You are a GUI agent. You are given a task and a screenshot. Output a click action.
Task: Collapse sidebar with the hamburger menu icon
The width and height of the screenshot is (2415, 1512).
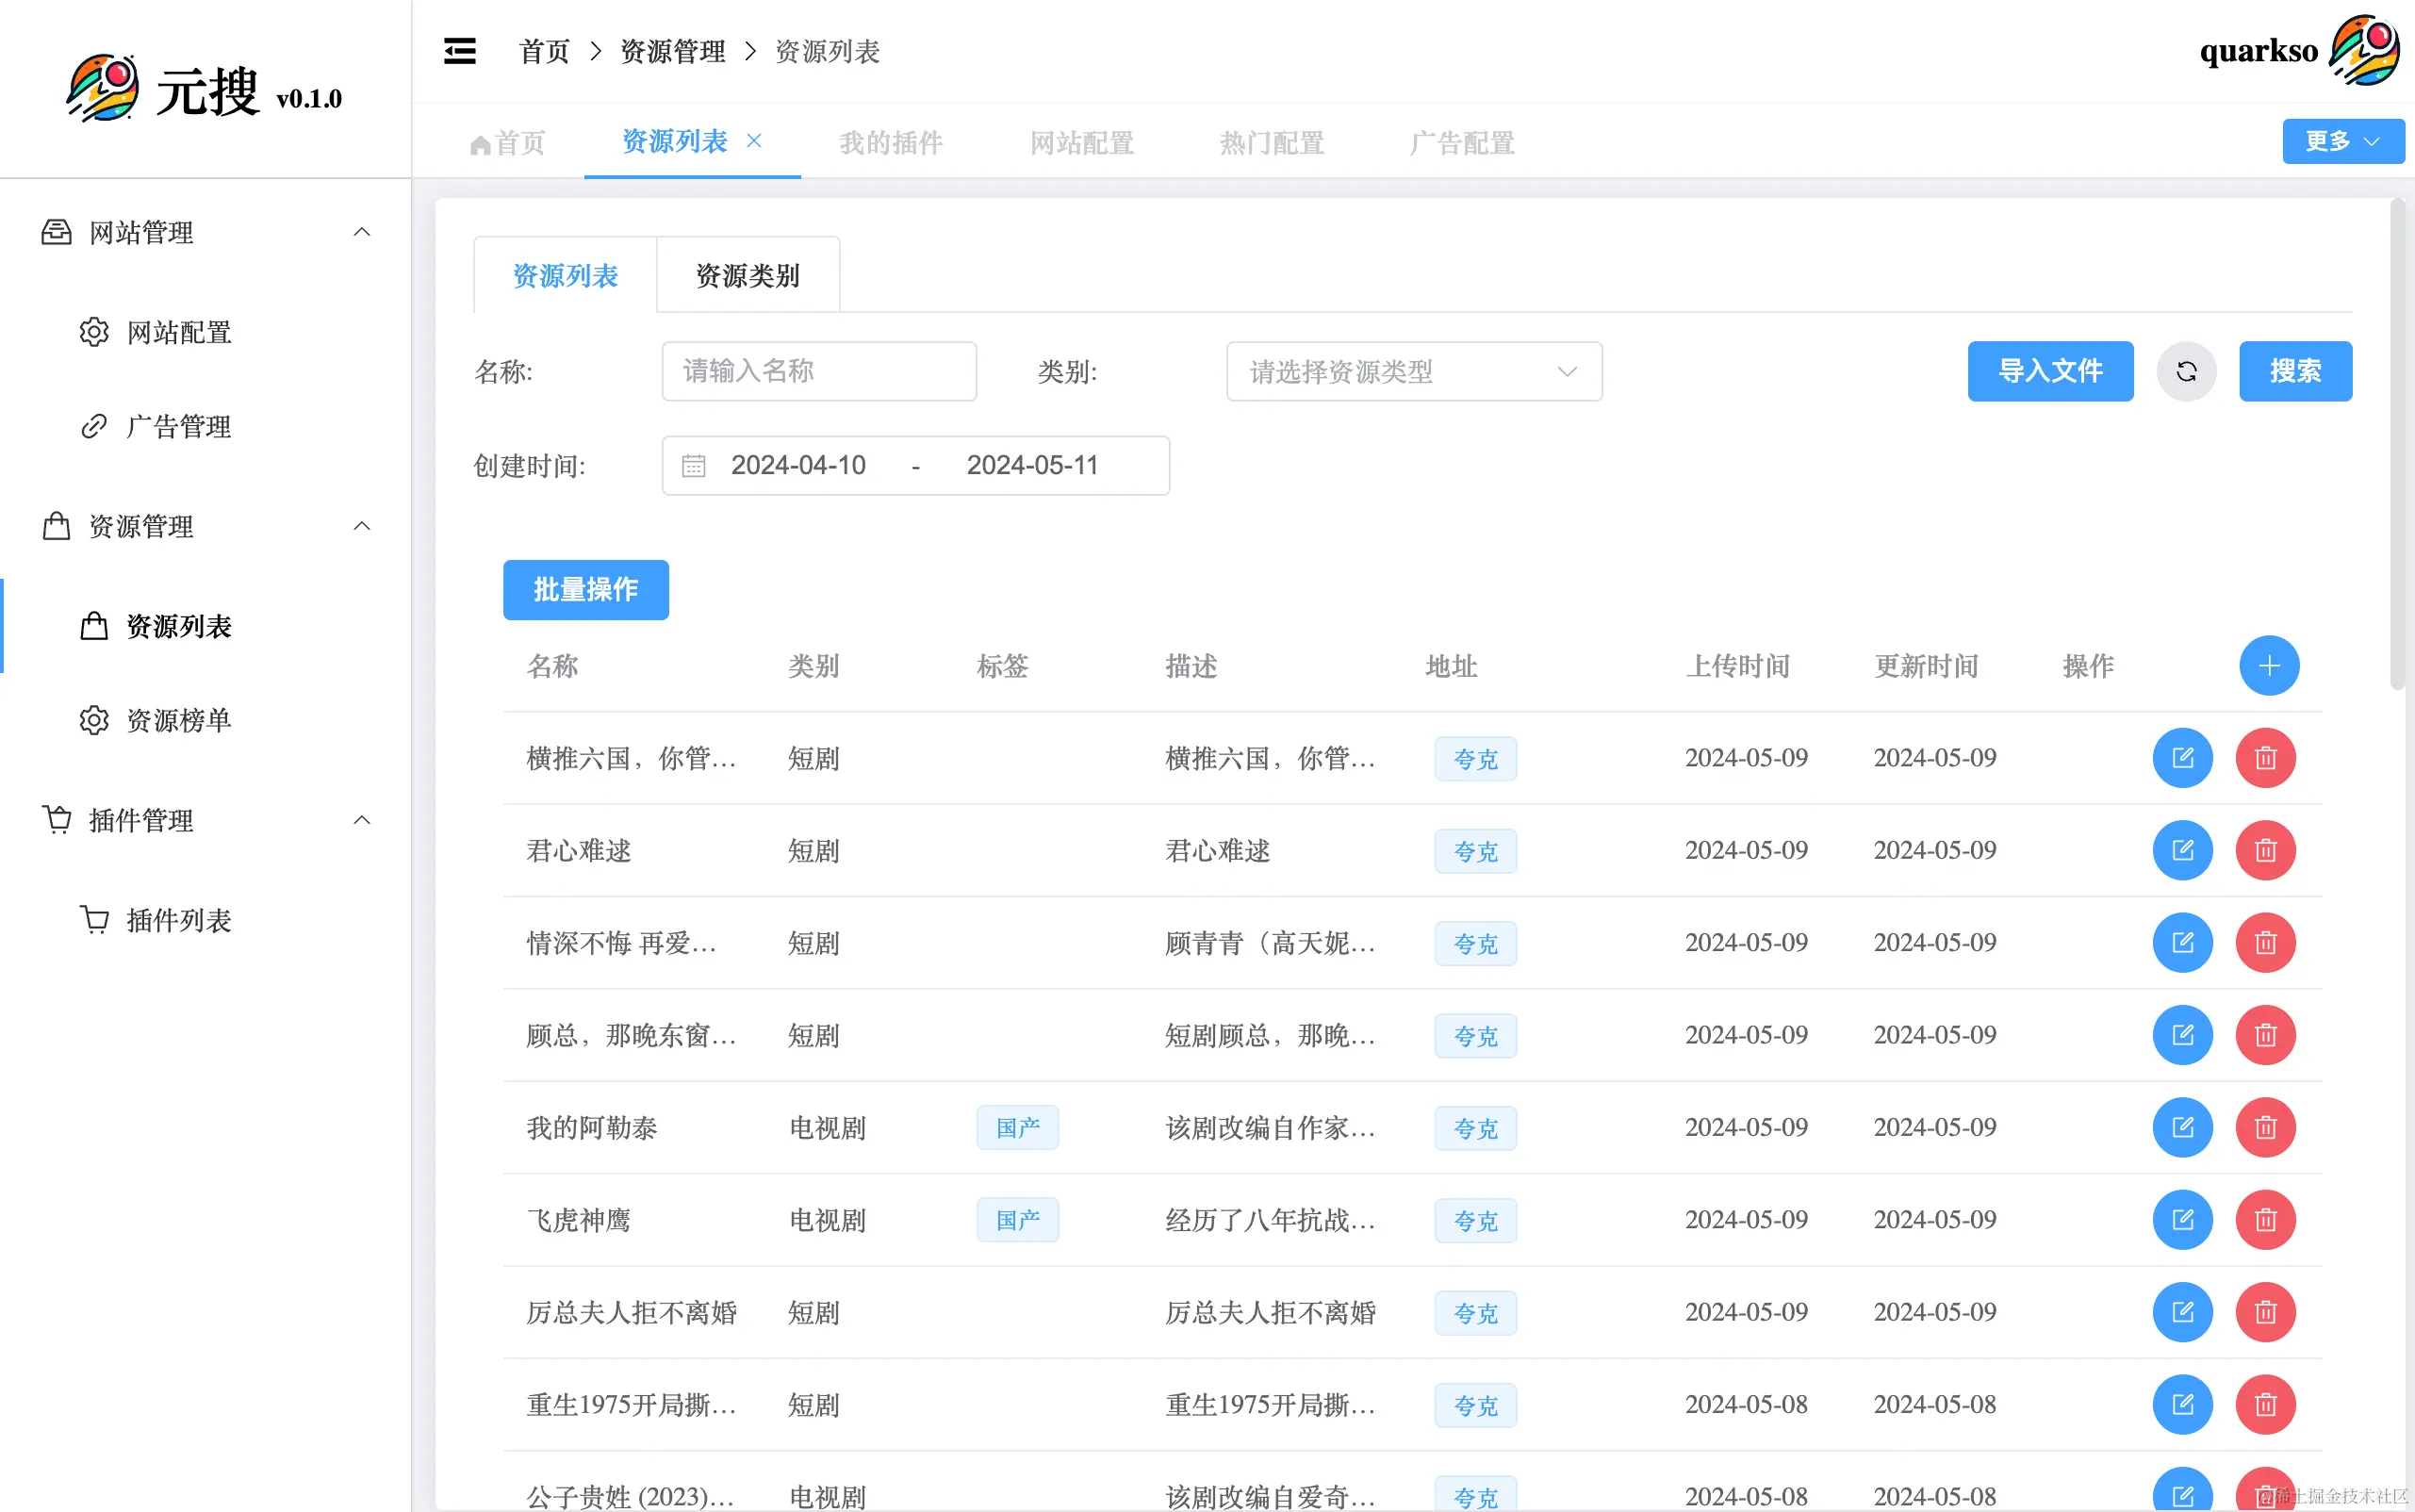click(460, 51)
